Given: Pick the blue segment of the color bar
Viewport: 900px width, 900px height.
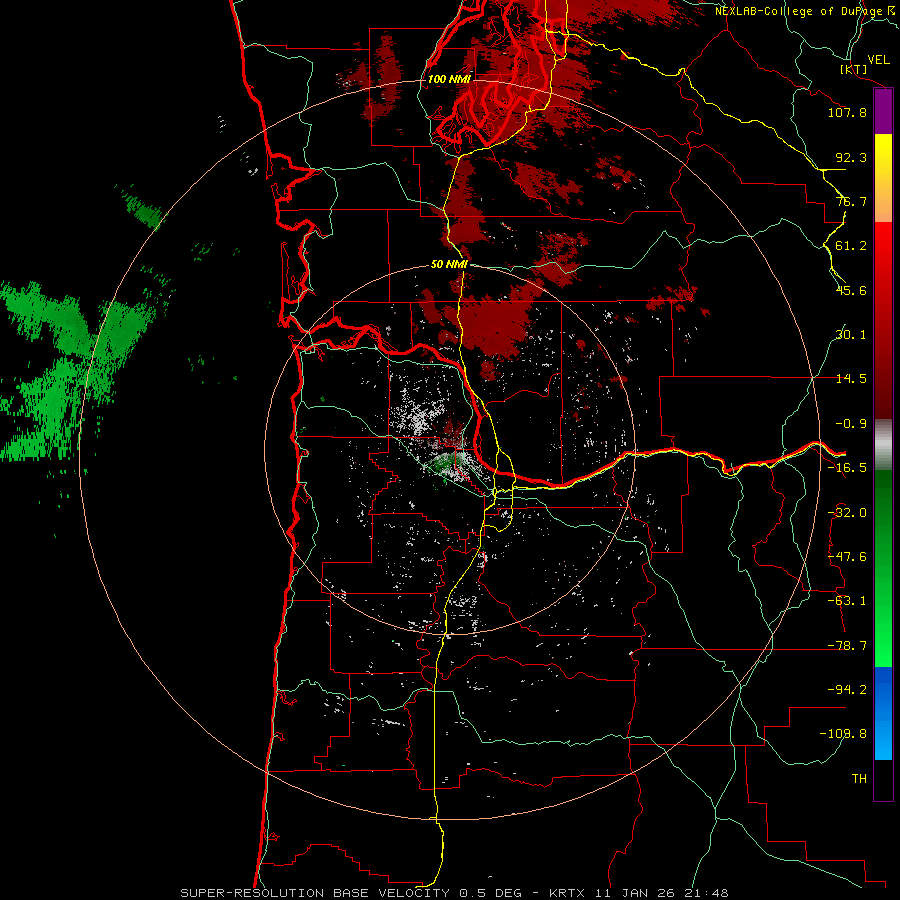Looking at the screenshot, I should point(883,713).
